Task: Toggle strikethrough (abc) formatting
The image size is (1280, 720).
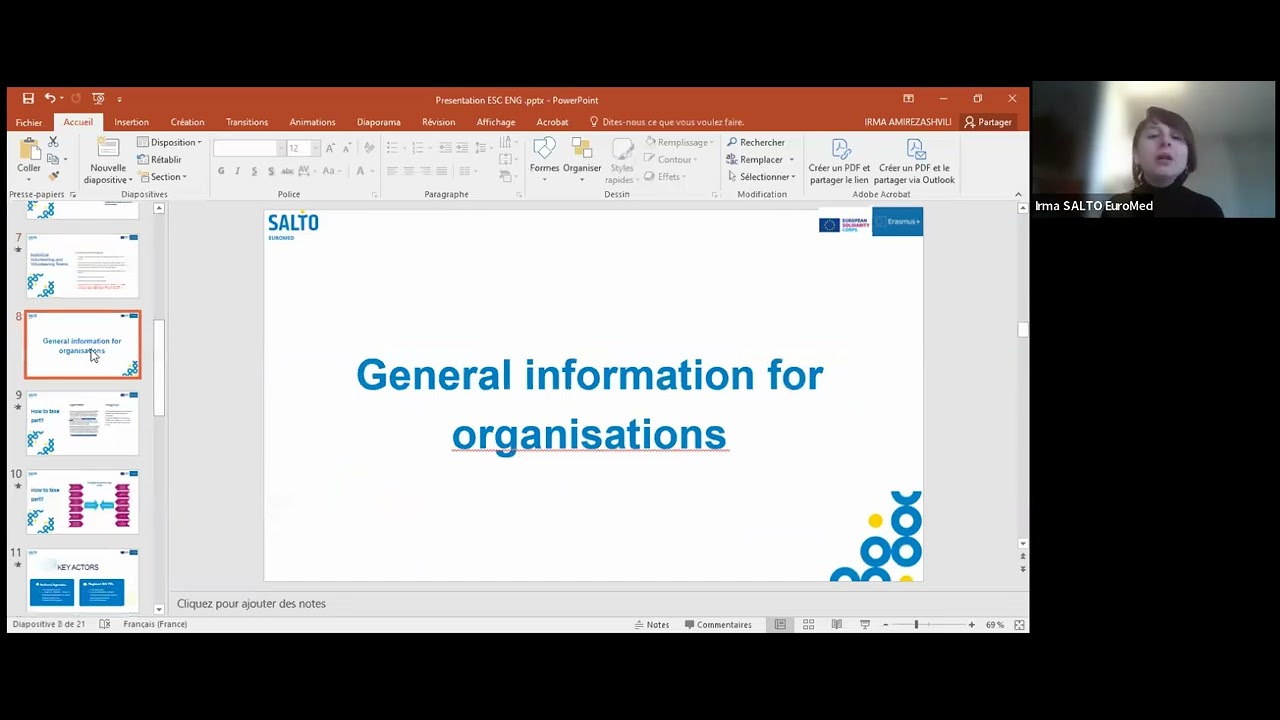Action: pyautogui.click(x=287, y=171)
